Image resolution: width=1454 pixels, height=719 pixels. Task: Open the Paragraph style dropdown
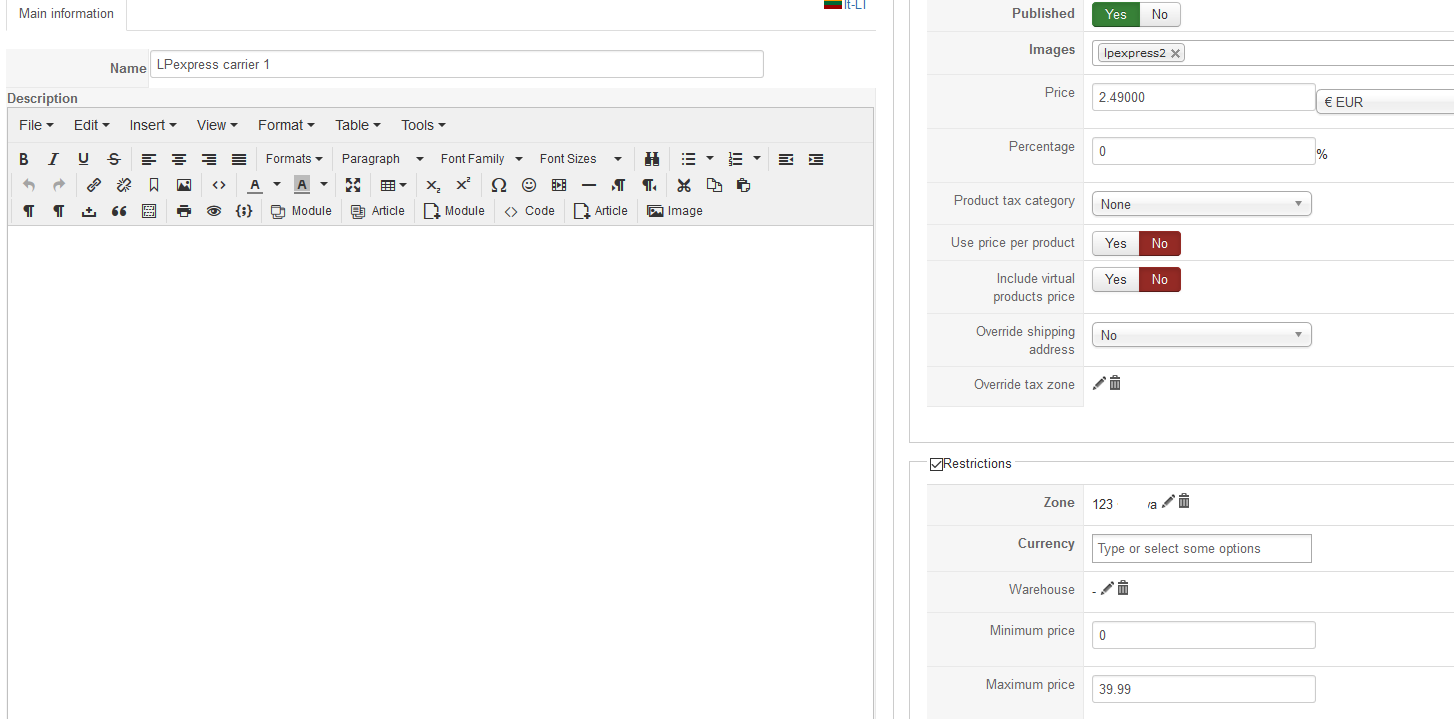[x=383, y=159]
